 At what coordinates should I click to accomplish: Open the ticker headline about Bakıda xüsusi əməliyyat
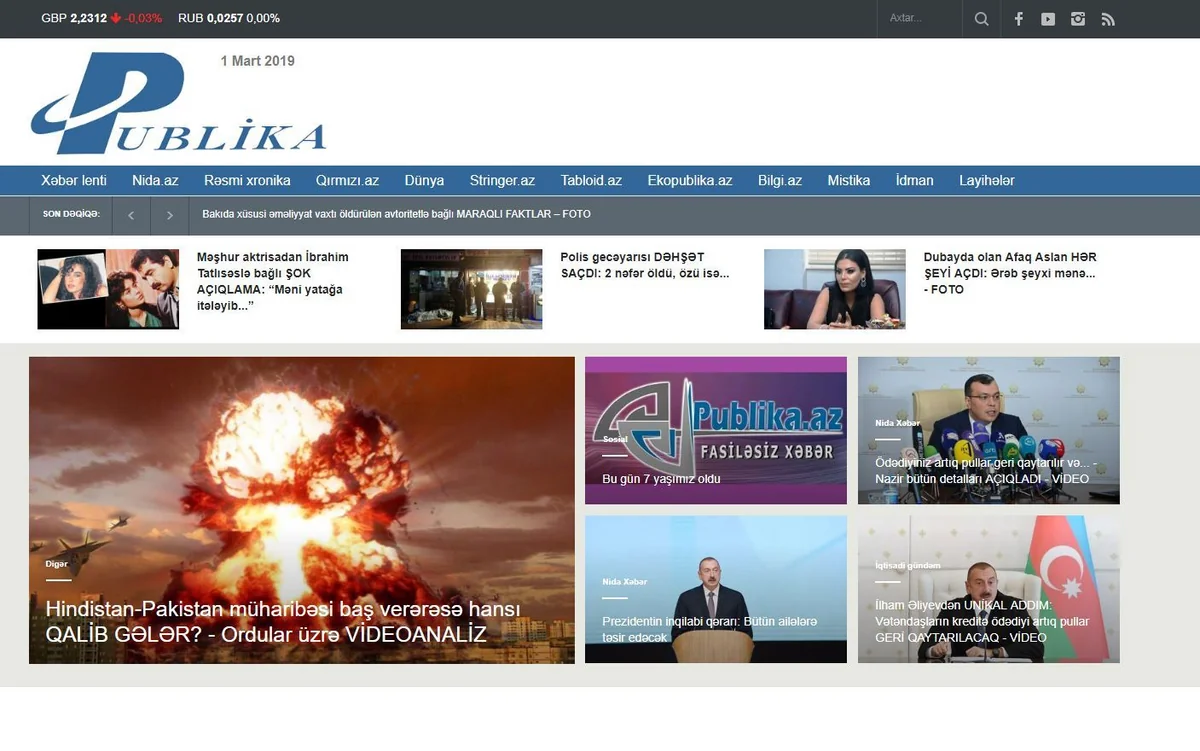(x=396, y=214)
